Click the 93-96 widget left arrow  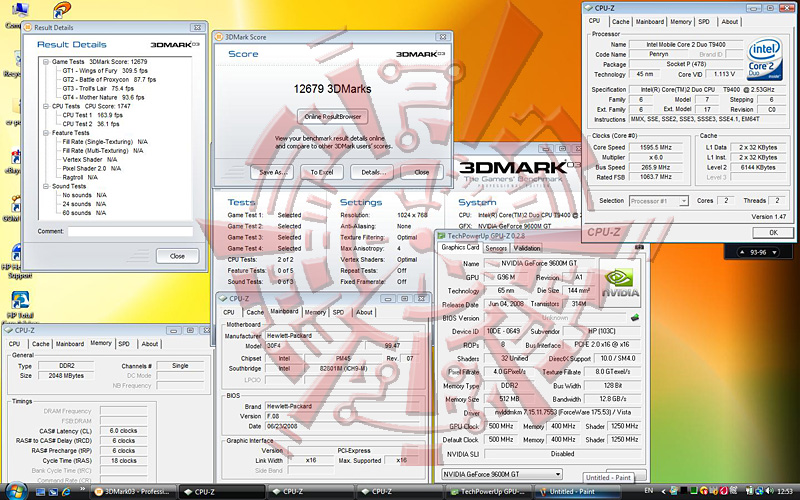(x=740, y=252)
